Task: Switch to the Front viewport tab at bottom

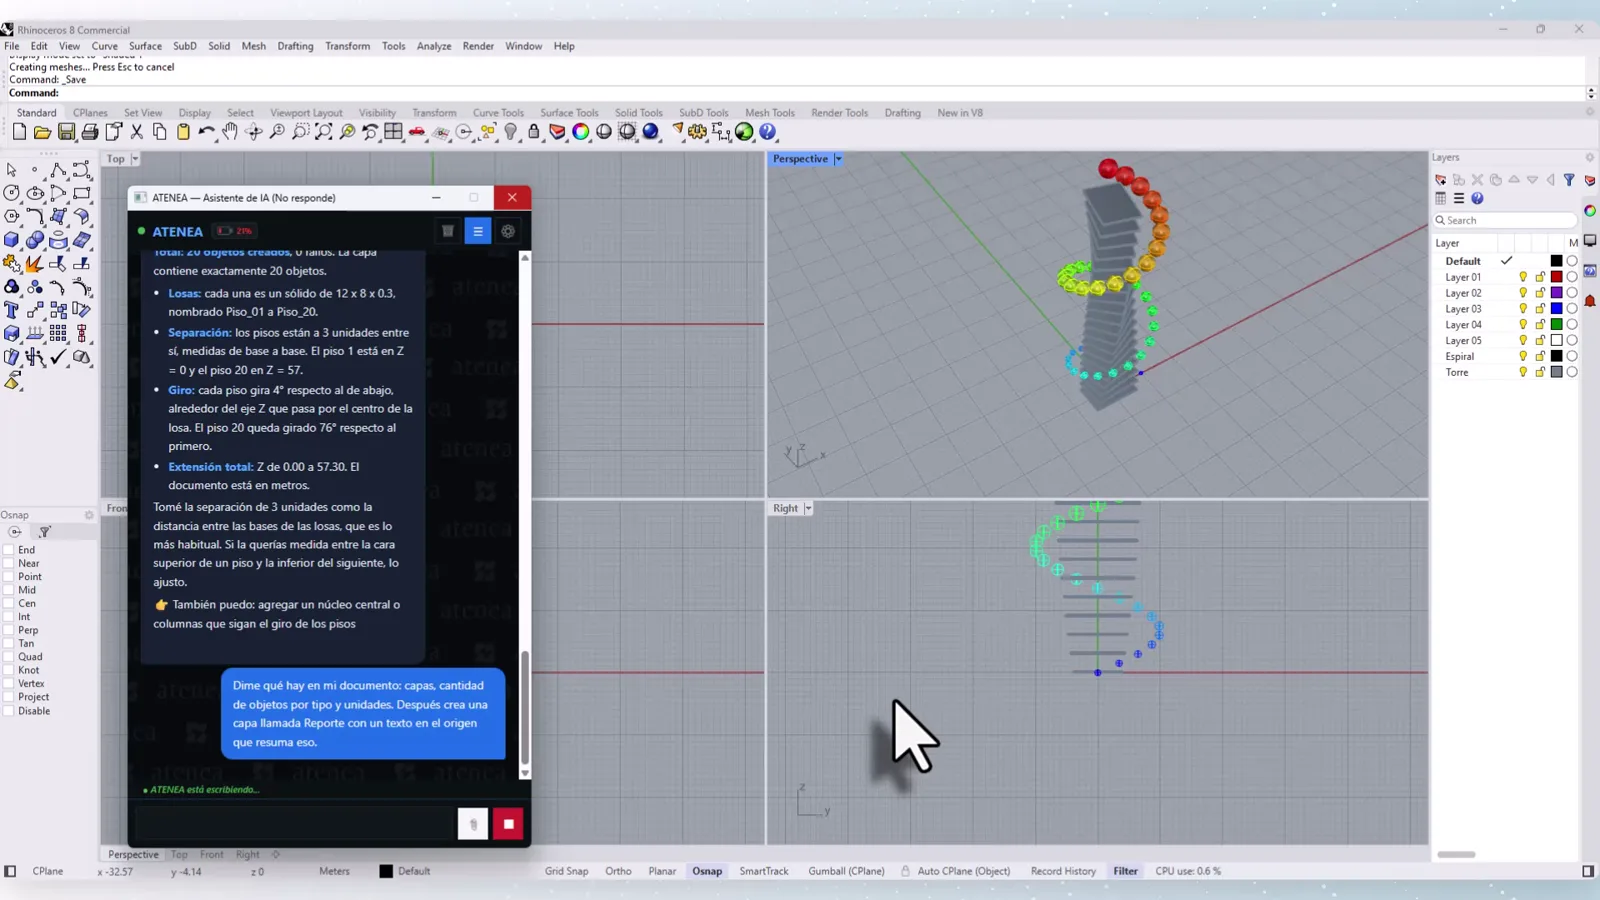Action: click(x=211, y=855)
